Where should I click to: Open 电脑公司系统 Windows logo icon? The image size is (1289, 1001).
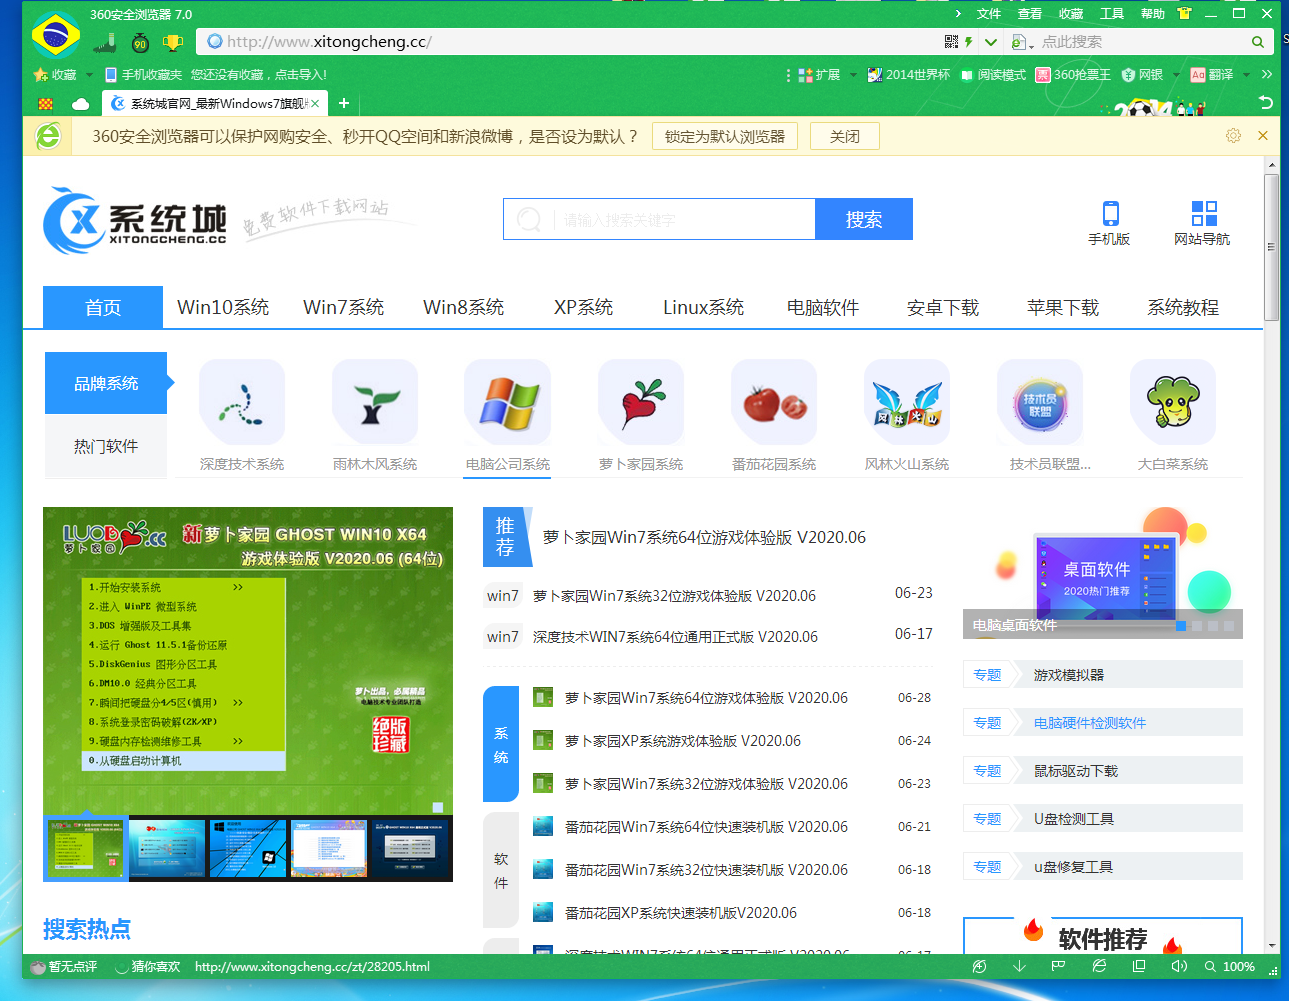pyautogui.click(x=508, y=402)
